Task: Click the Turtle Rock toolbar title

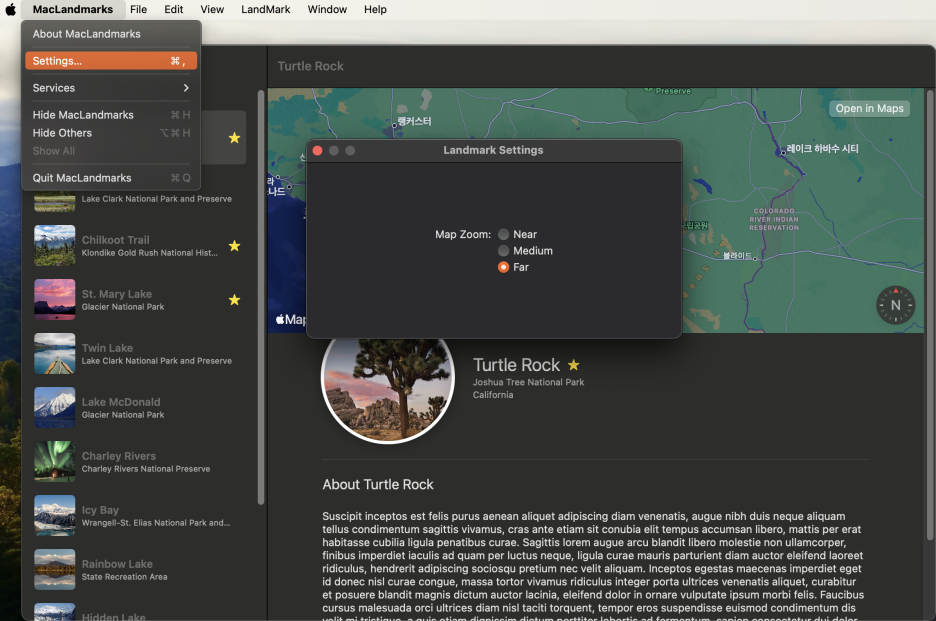Action: coord(310,66)
